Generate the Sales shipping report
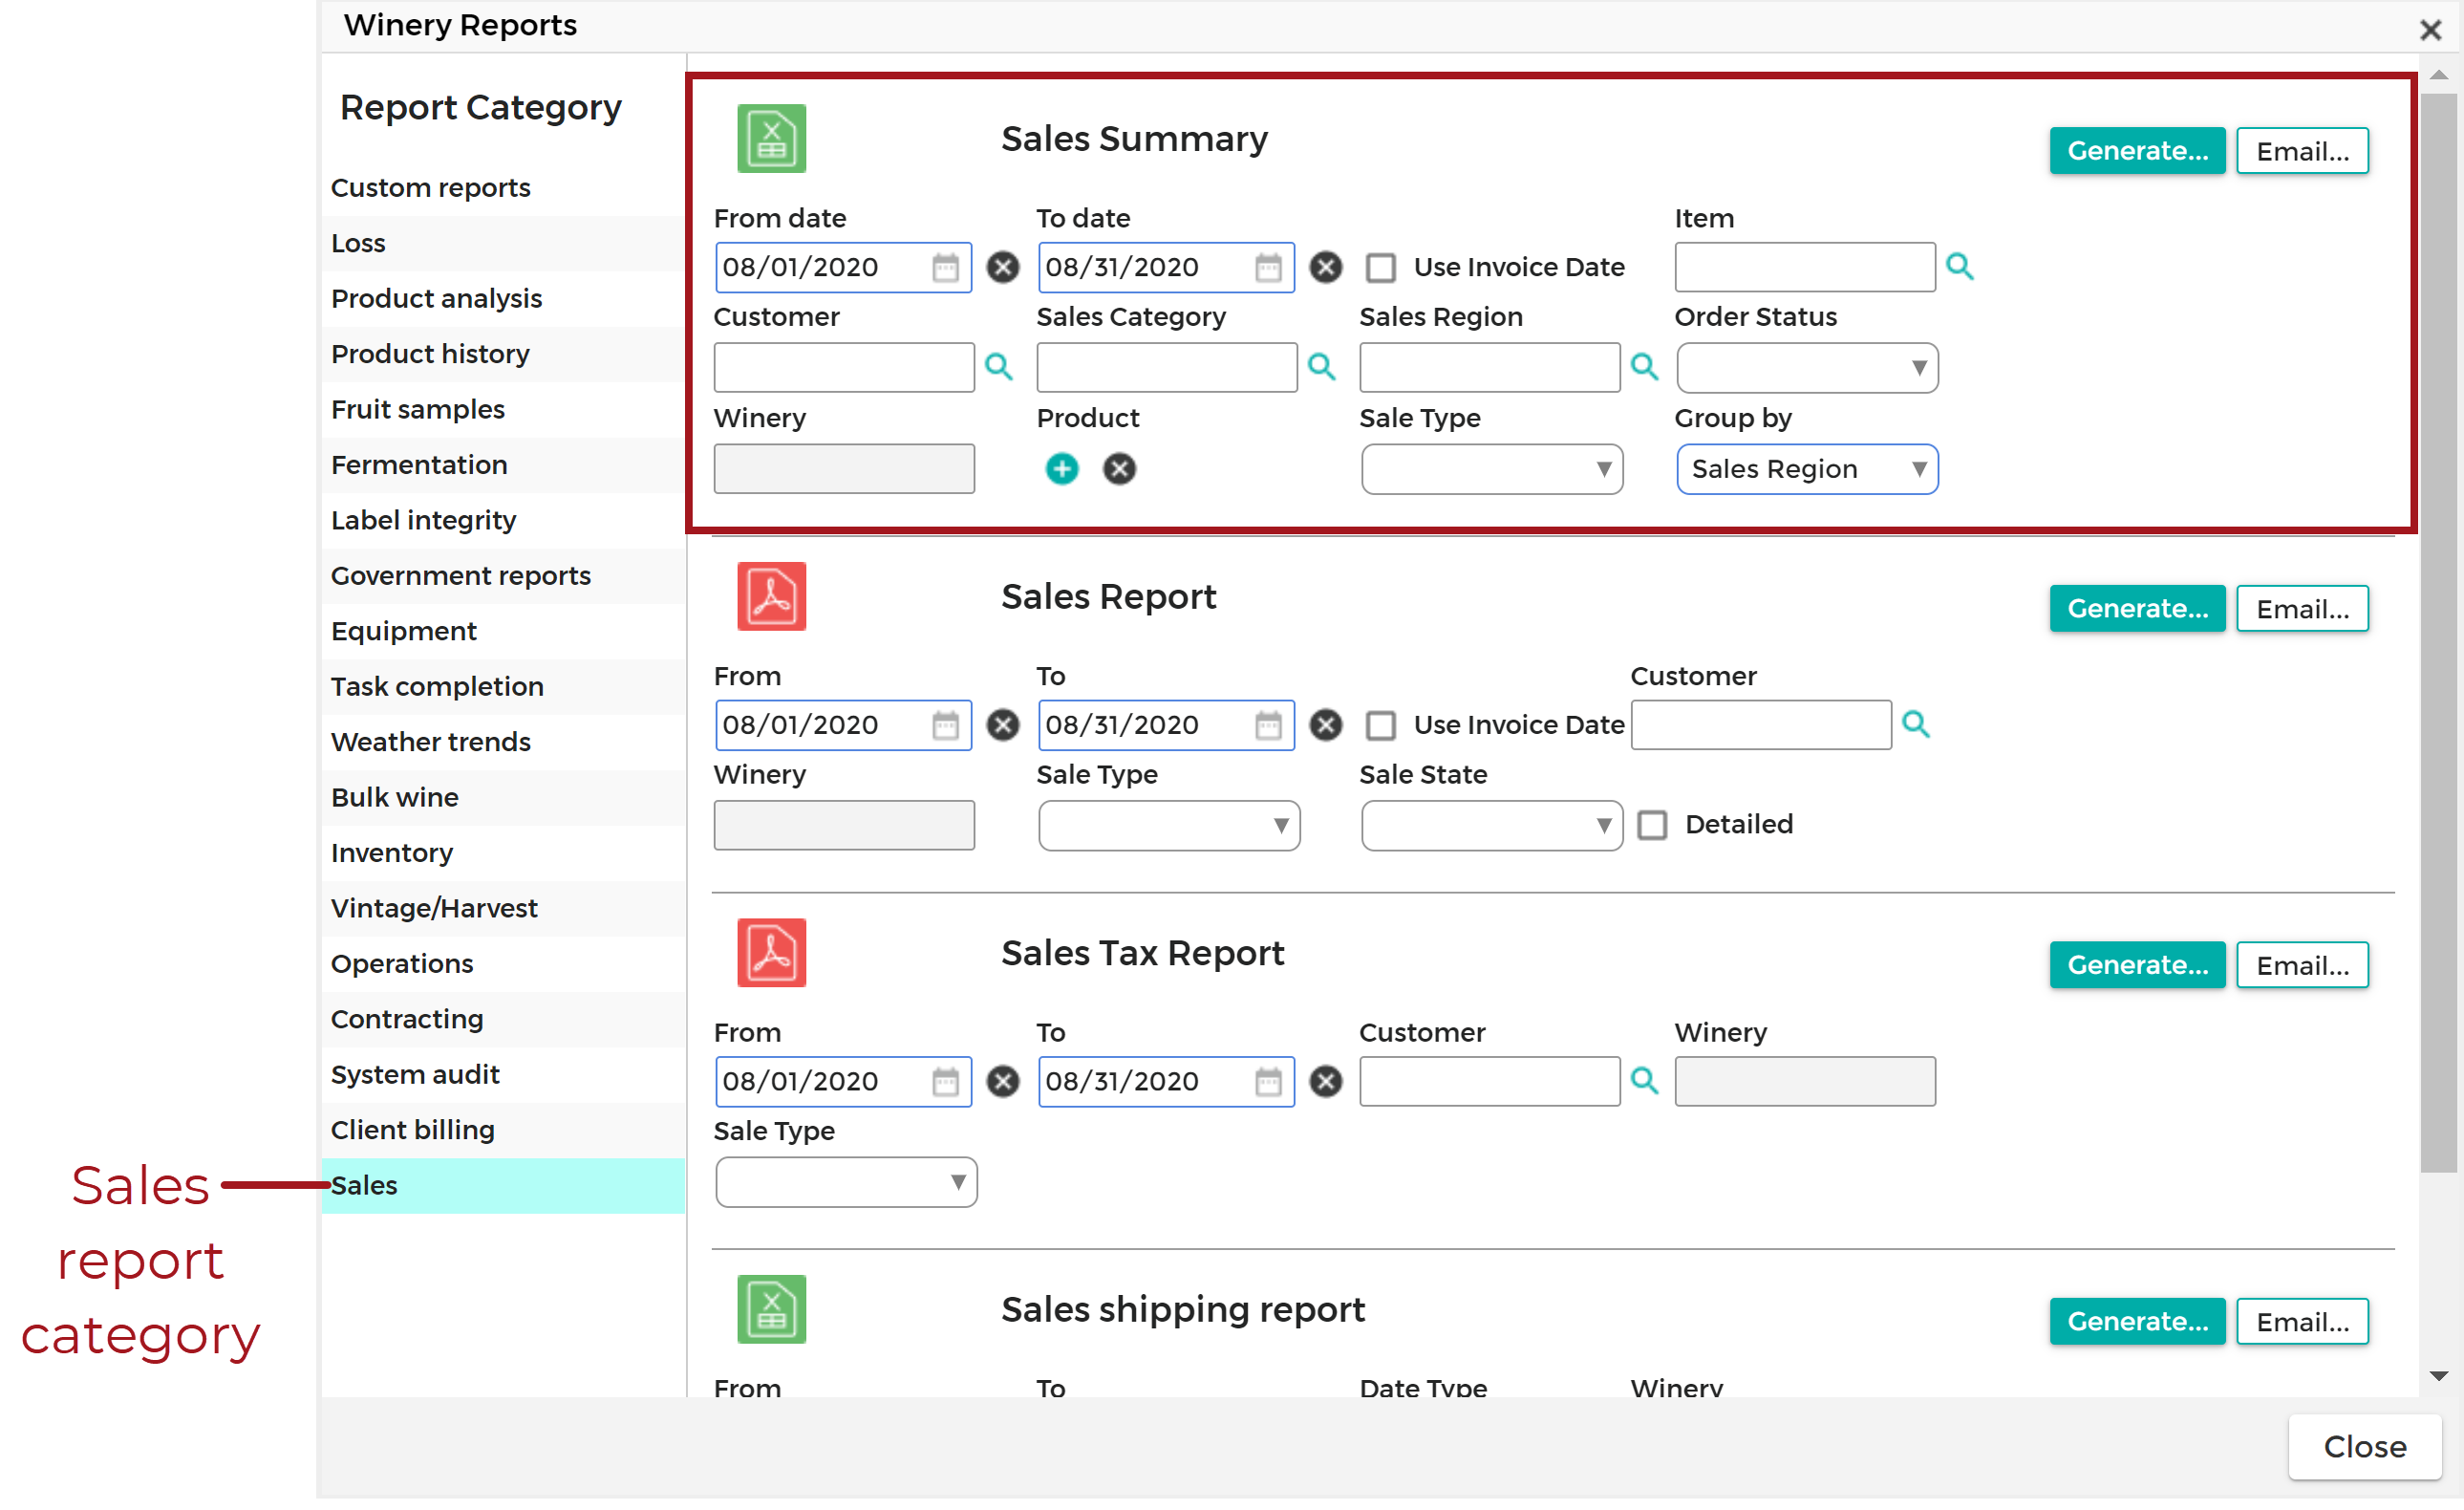Viewport: 2464px width, 1510px height. point(2137,1322)
